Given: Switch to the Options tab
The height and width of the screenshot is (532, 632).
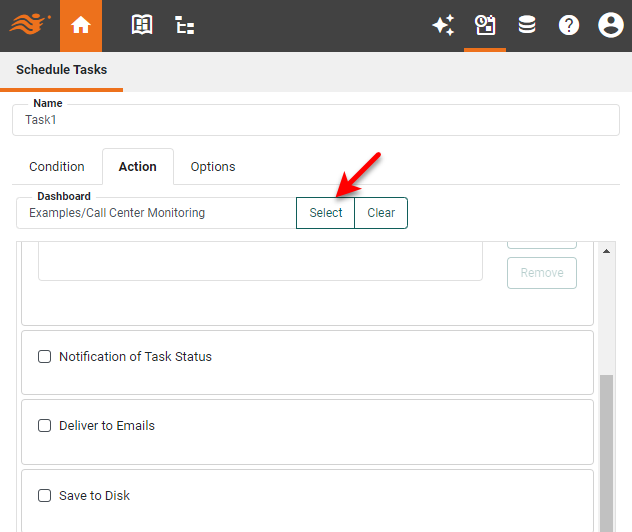Looking at the screenshot, I should [x=213, y=167].
